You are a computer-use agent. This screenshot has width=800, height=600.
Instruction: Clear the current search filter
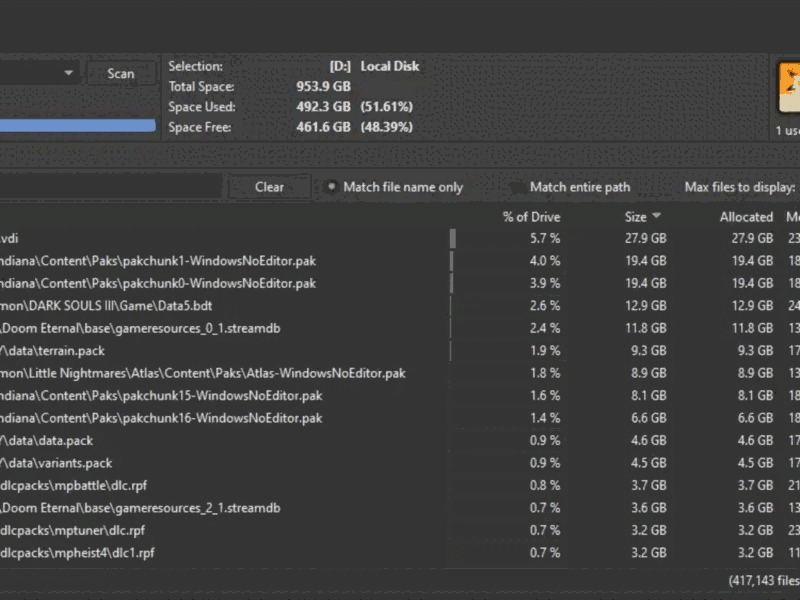(x=267, y=187)
